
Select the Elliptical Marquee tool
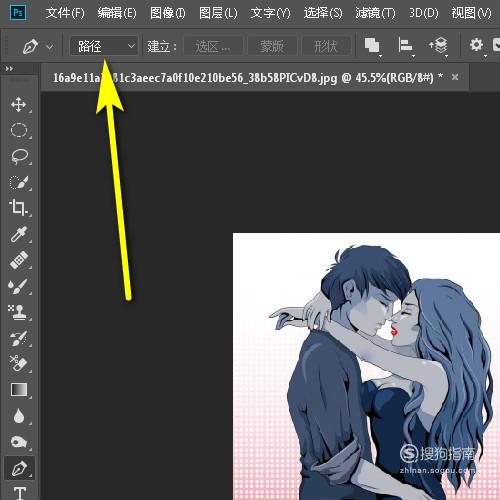tap(19, 130)
